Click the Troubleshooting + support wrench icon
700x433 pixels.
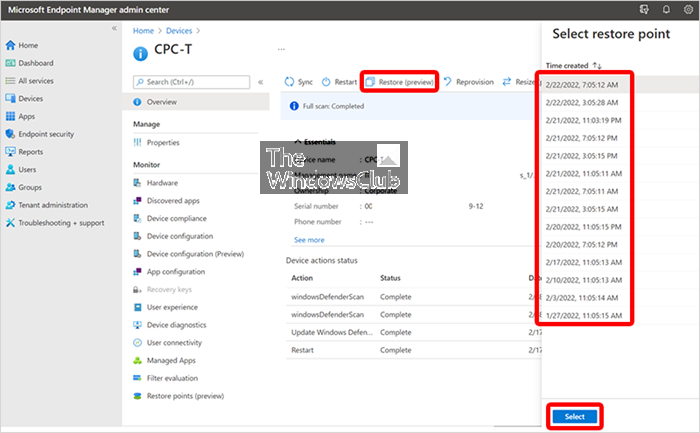point(10,223)
